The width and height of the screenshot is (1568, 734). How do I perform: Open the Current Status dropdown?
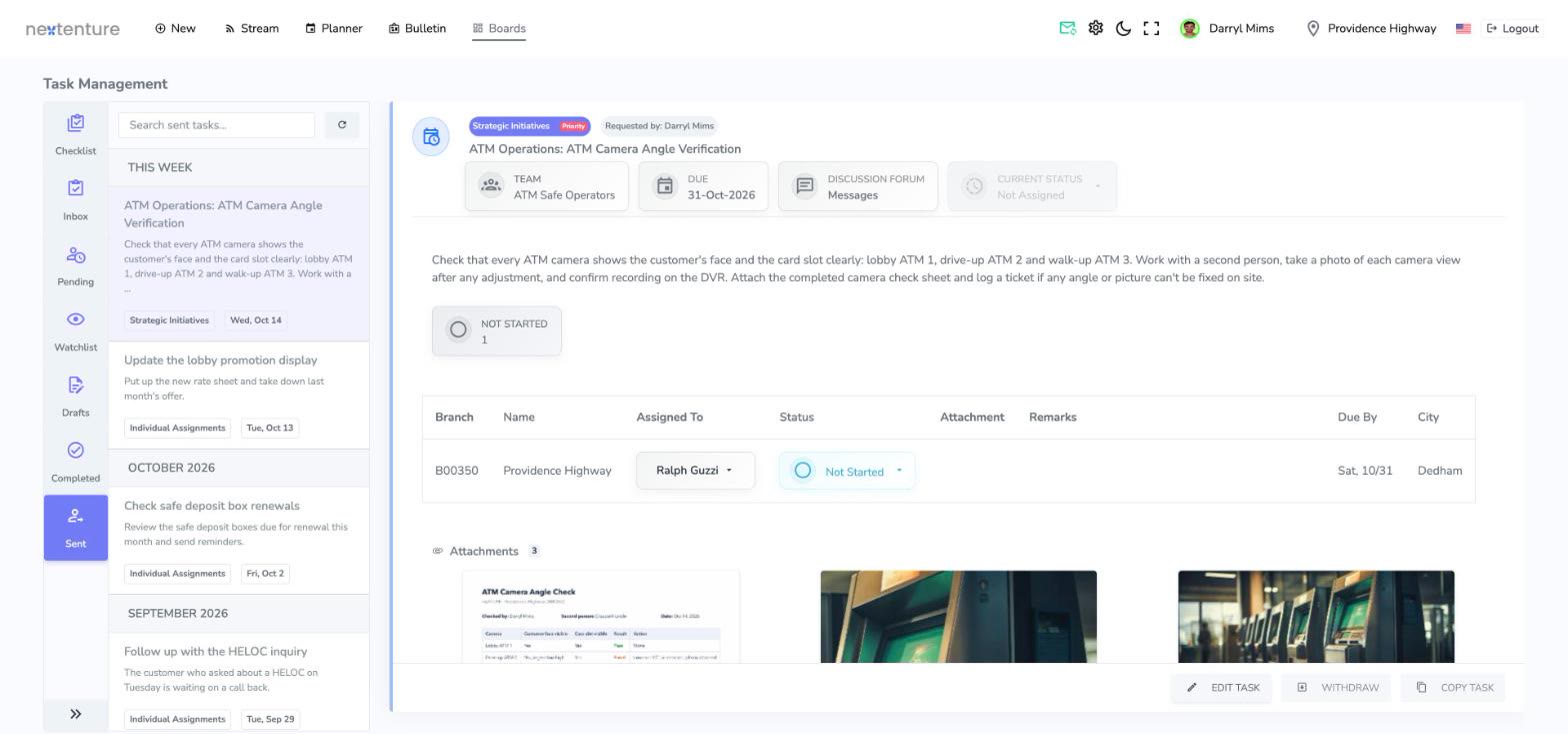(1031, 186)
